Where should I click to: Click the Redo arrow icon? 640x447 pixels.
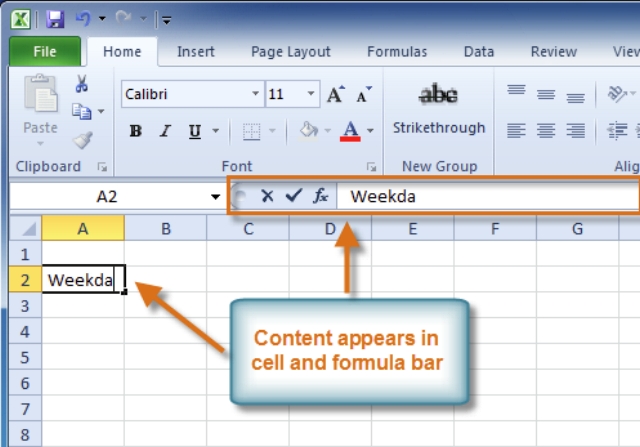point(123,18)
